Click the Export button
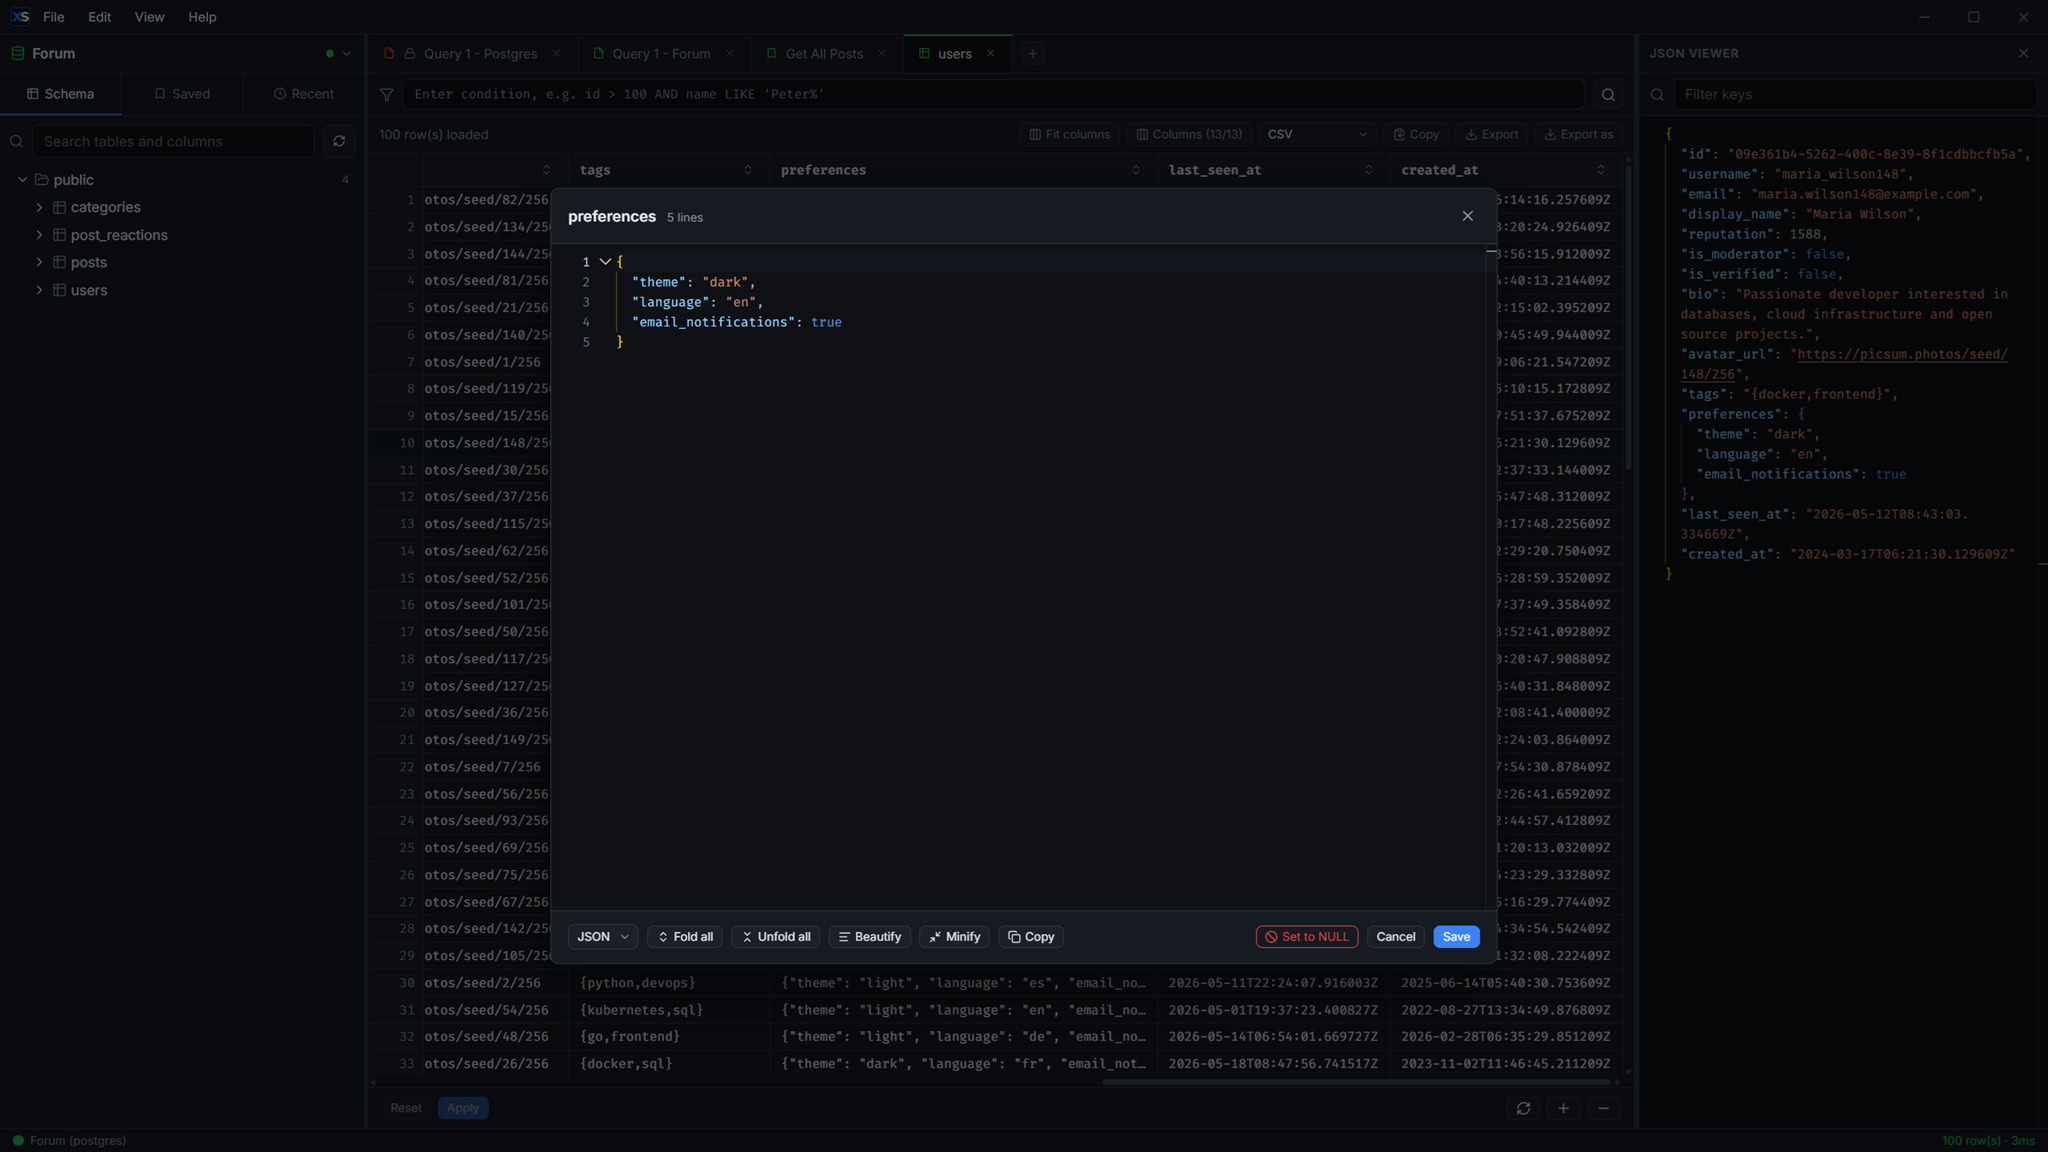 coord(1491,134)
